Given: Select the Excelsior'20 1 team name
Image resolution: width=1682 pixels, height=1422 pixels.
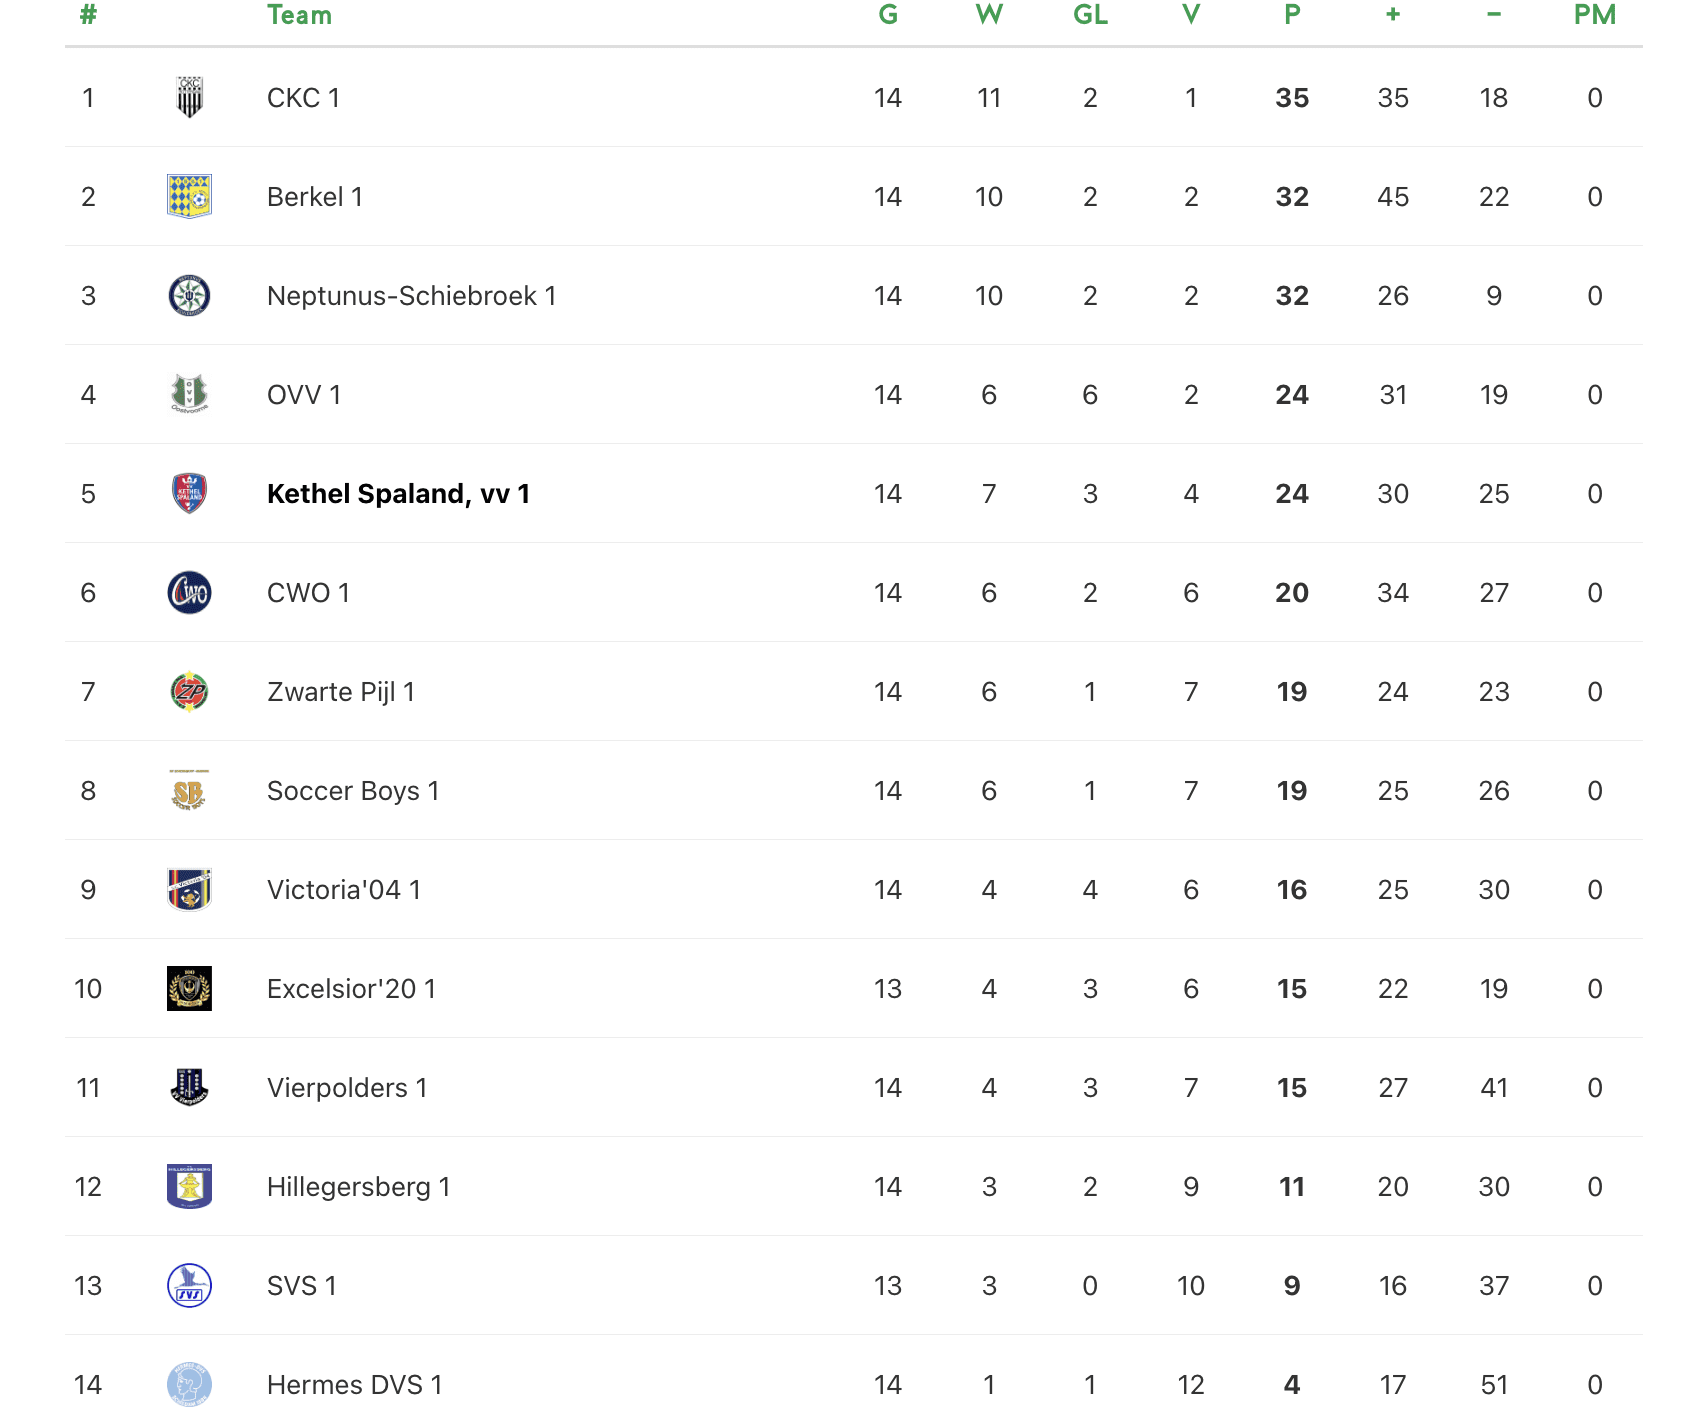Looking at the screenshot, I should pyautogui.click(x=351, y=989).
